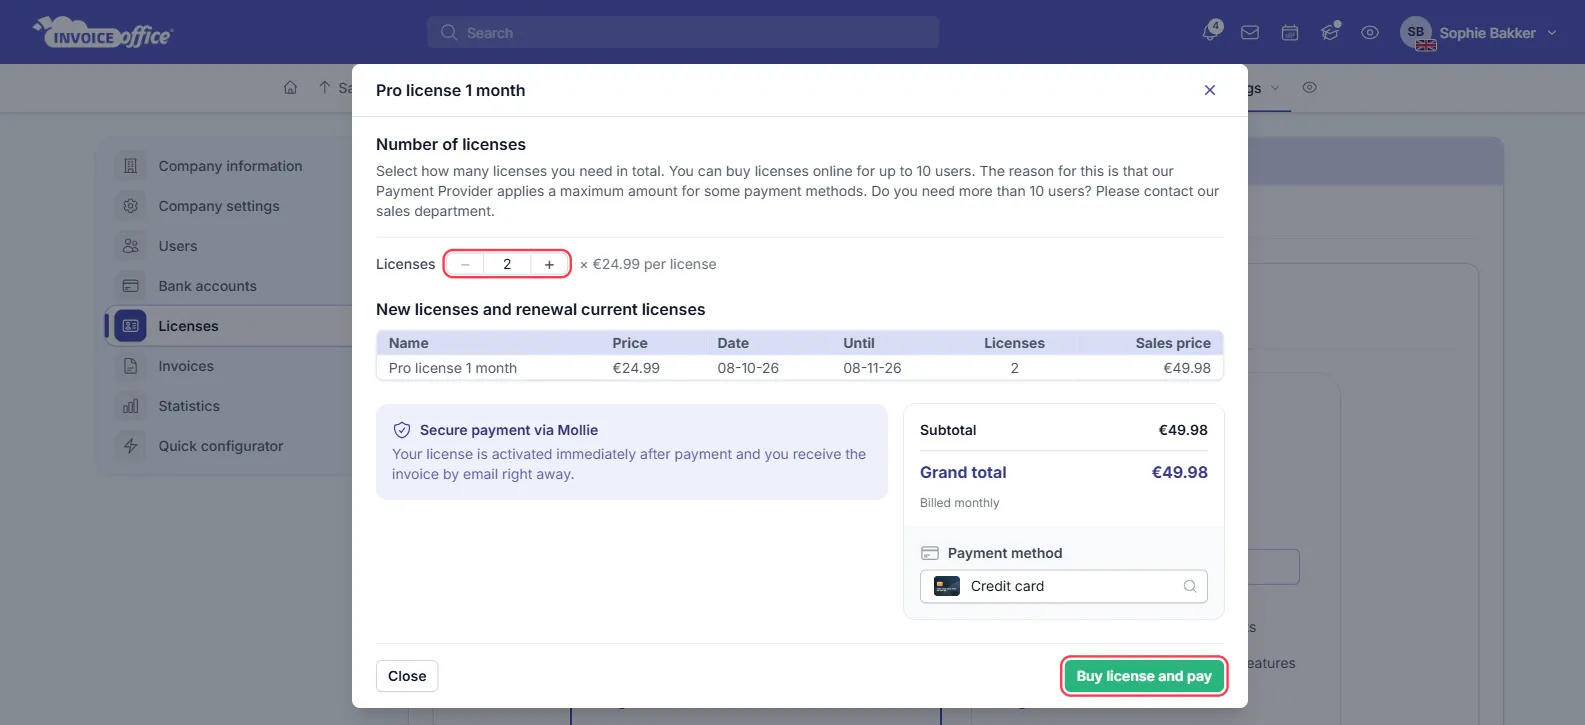The height and width of the screenshot is (725, 1585).
Task: Open Invoices in the sidebar
Action: (186, 366)
